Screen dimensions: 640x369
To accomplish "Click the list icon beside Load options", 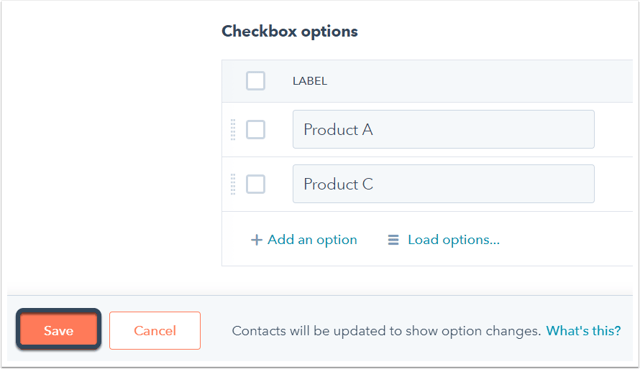I will [393, 240].
